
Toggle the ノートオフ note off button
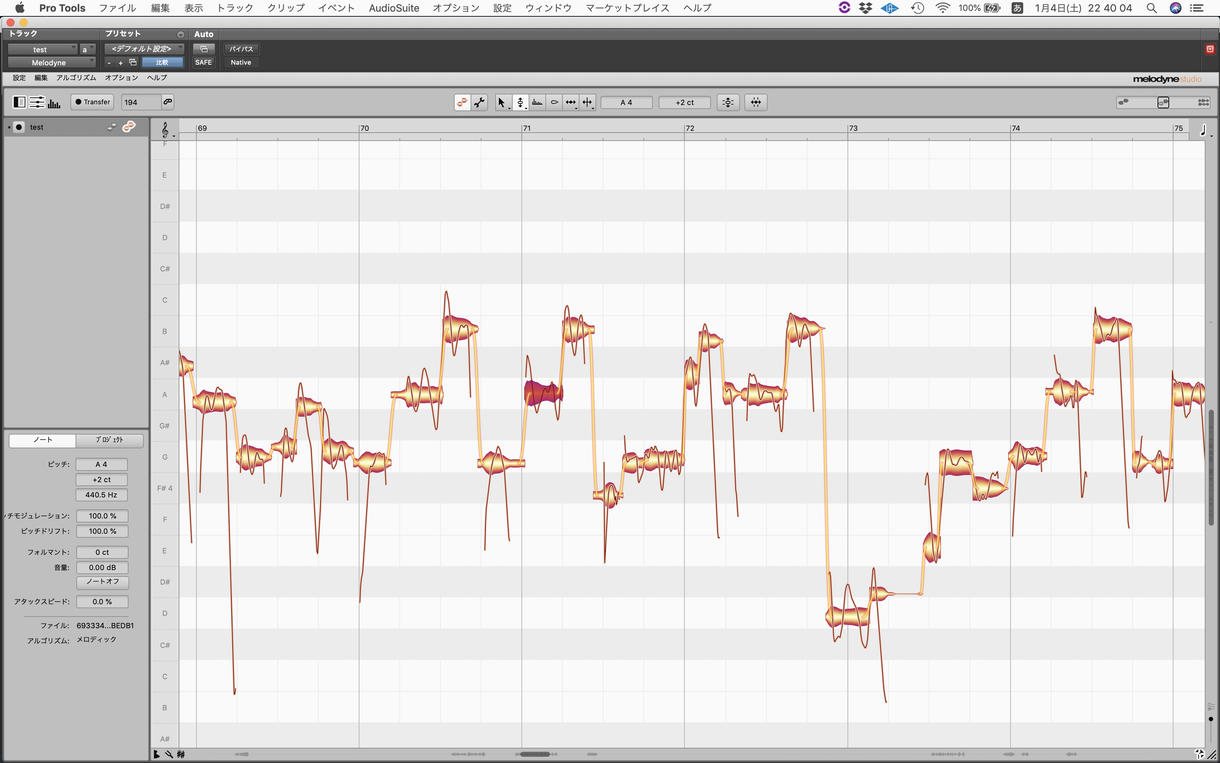pos(102,582)
